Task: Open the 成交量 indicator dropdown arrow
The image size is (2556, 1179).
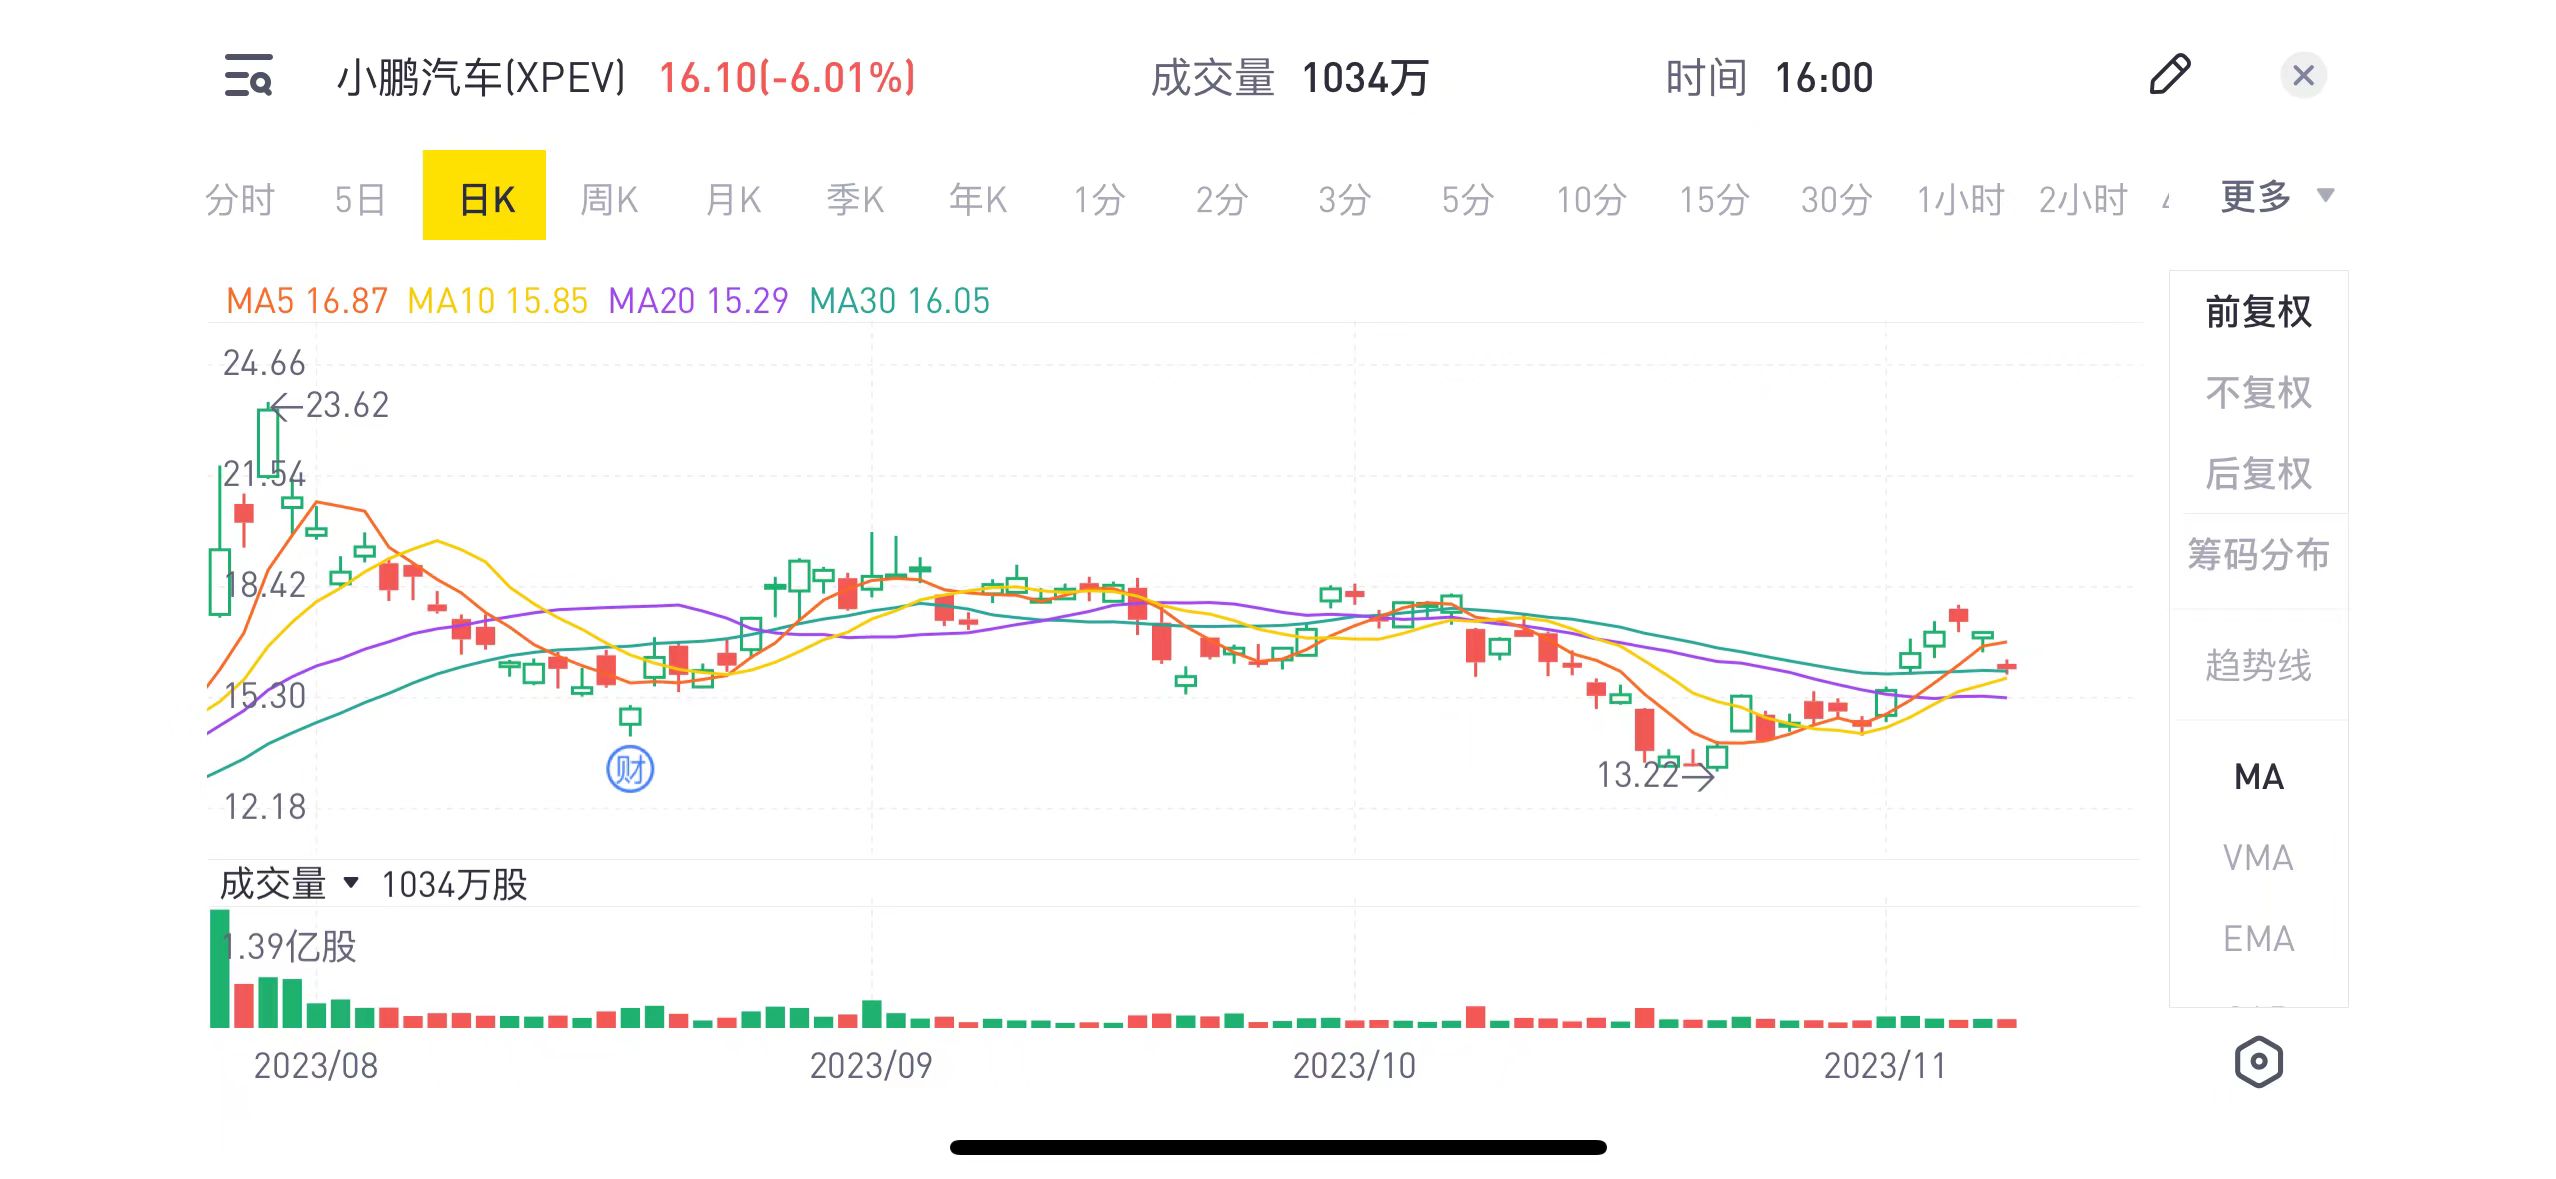Action: tap(350, 883)
